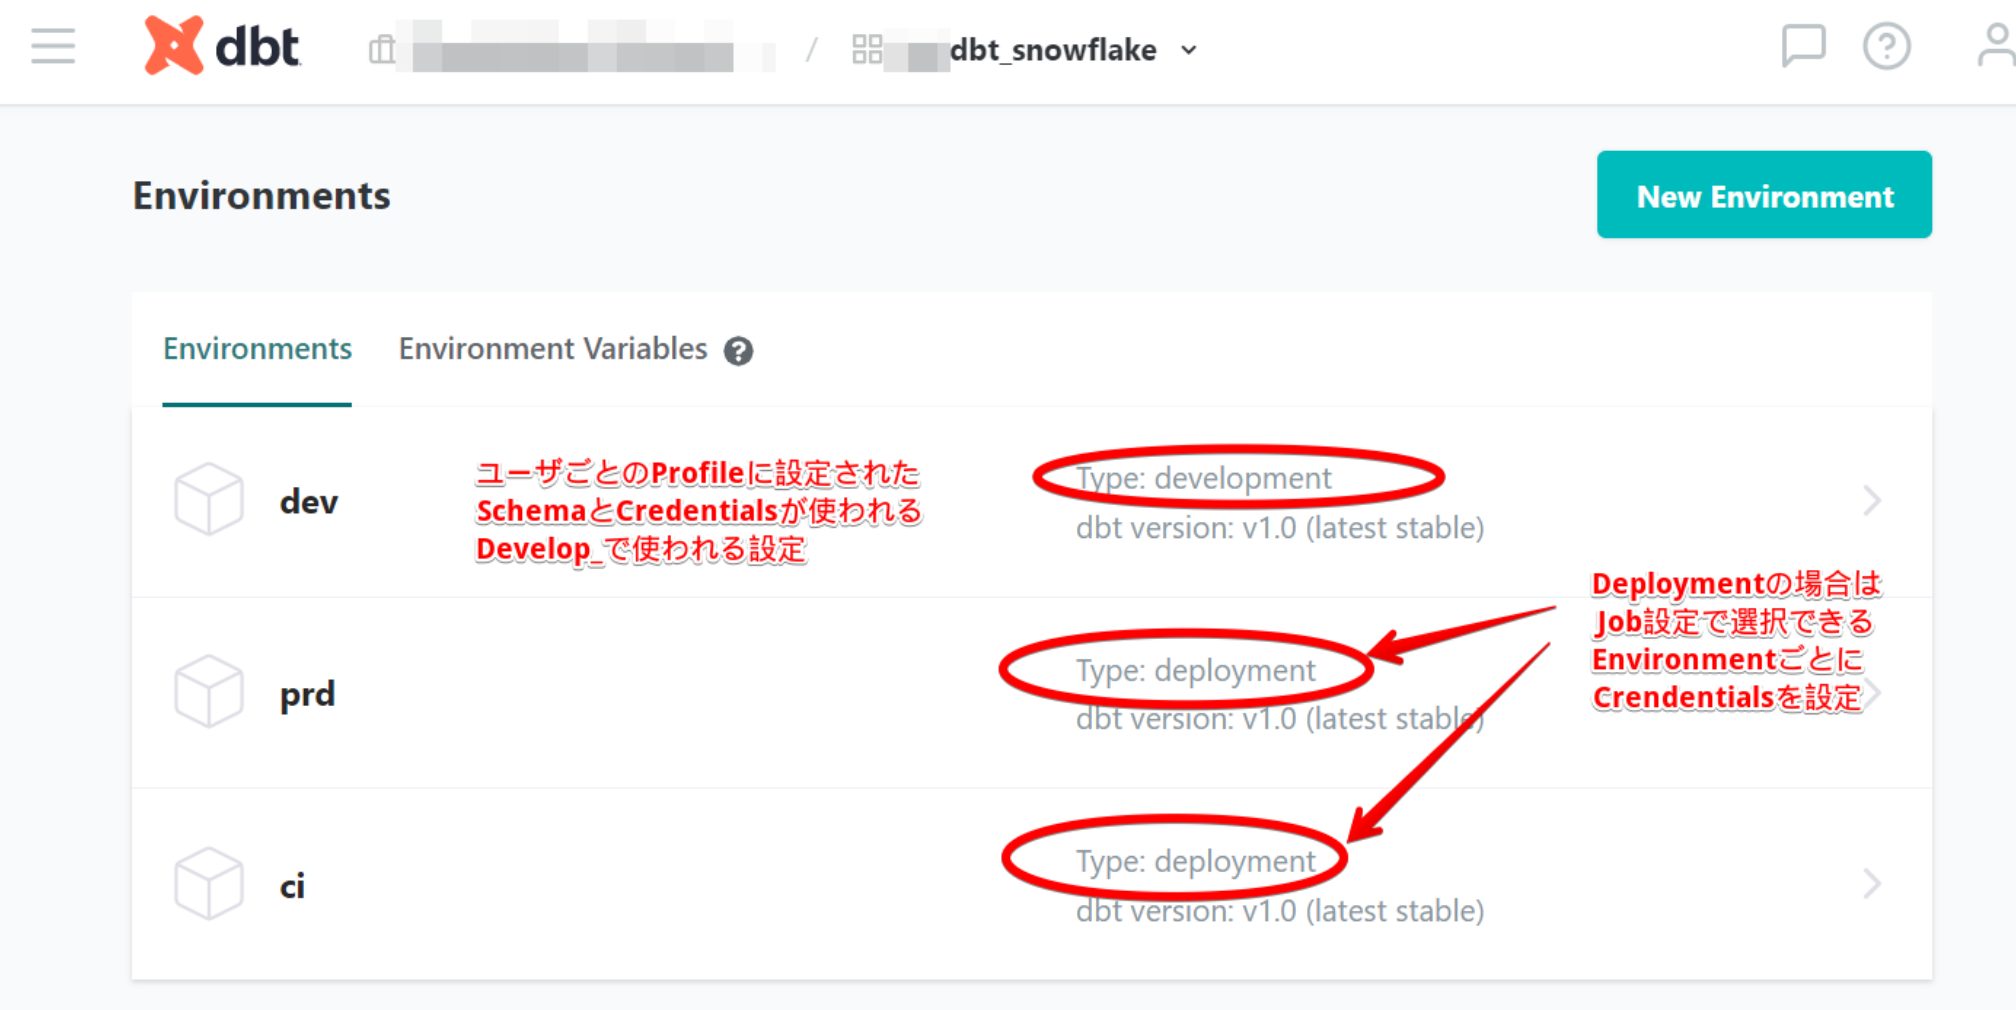Open the prd environment row
Image resolution: width=2016 pixels, height=1010 pixels.
point(1031,692)
